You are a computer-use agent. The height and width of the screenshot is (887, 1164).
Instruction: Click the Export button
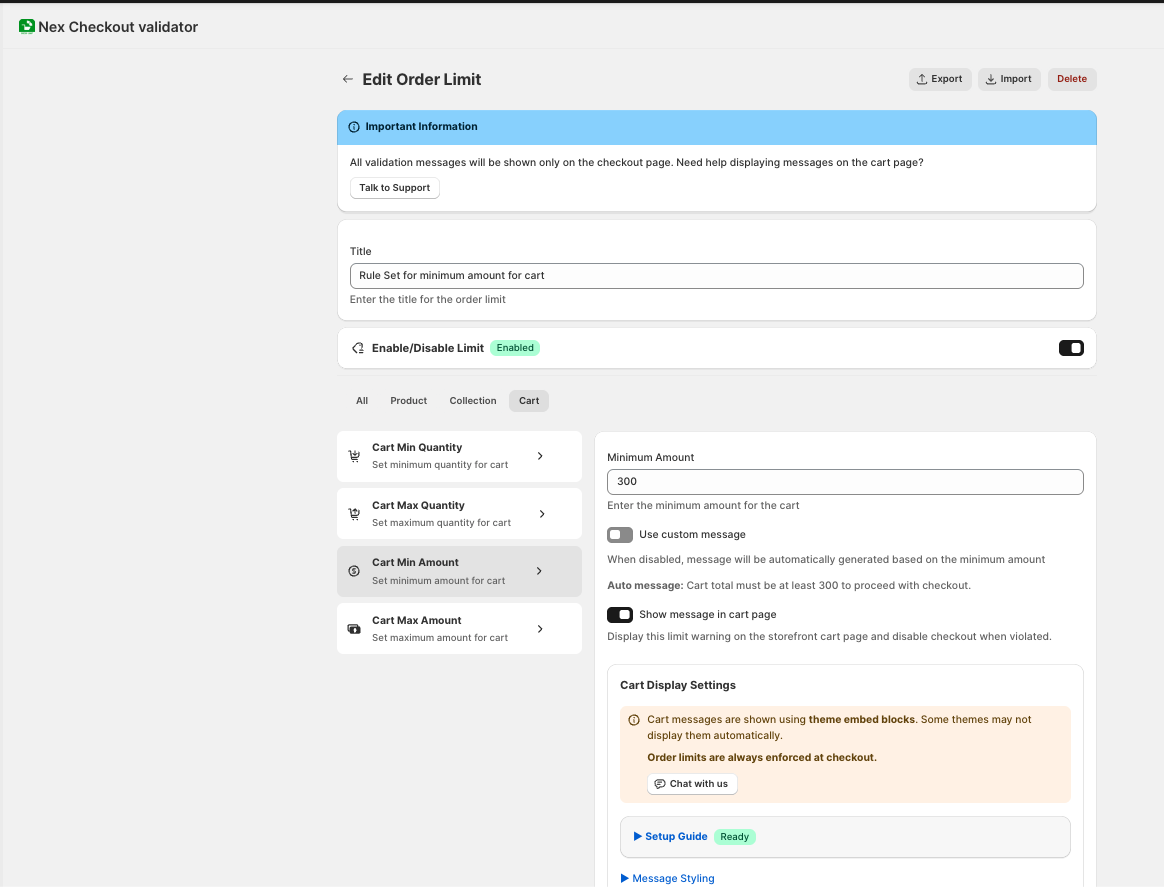(x=939, y=79)
